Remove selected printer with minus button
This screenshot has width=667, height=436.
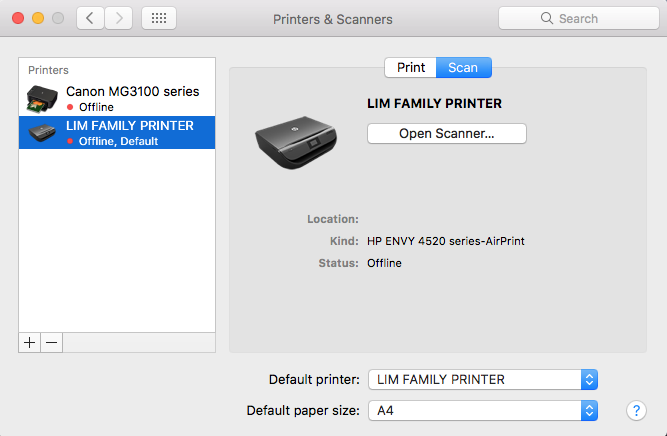click(52, 342)
